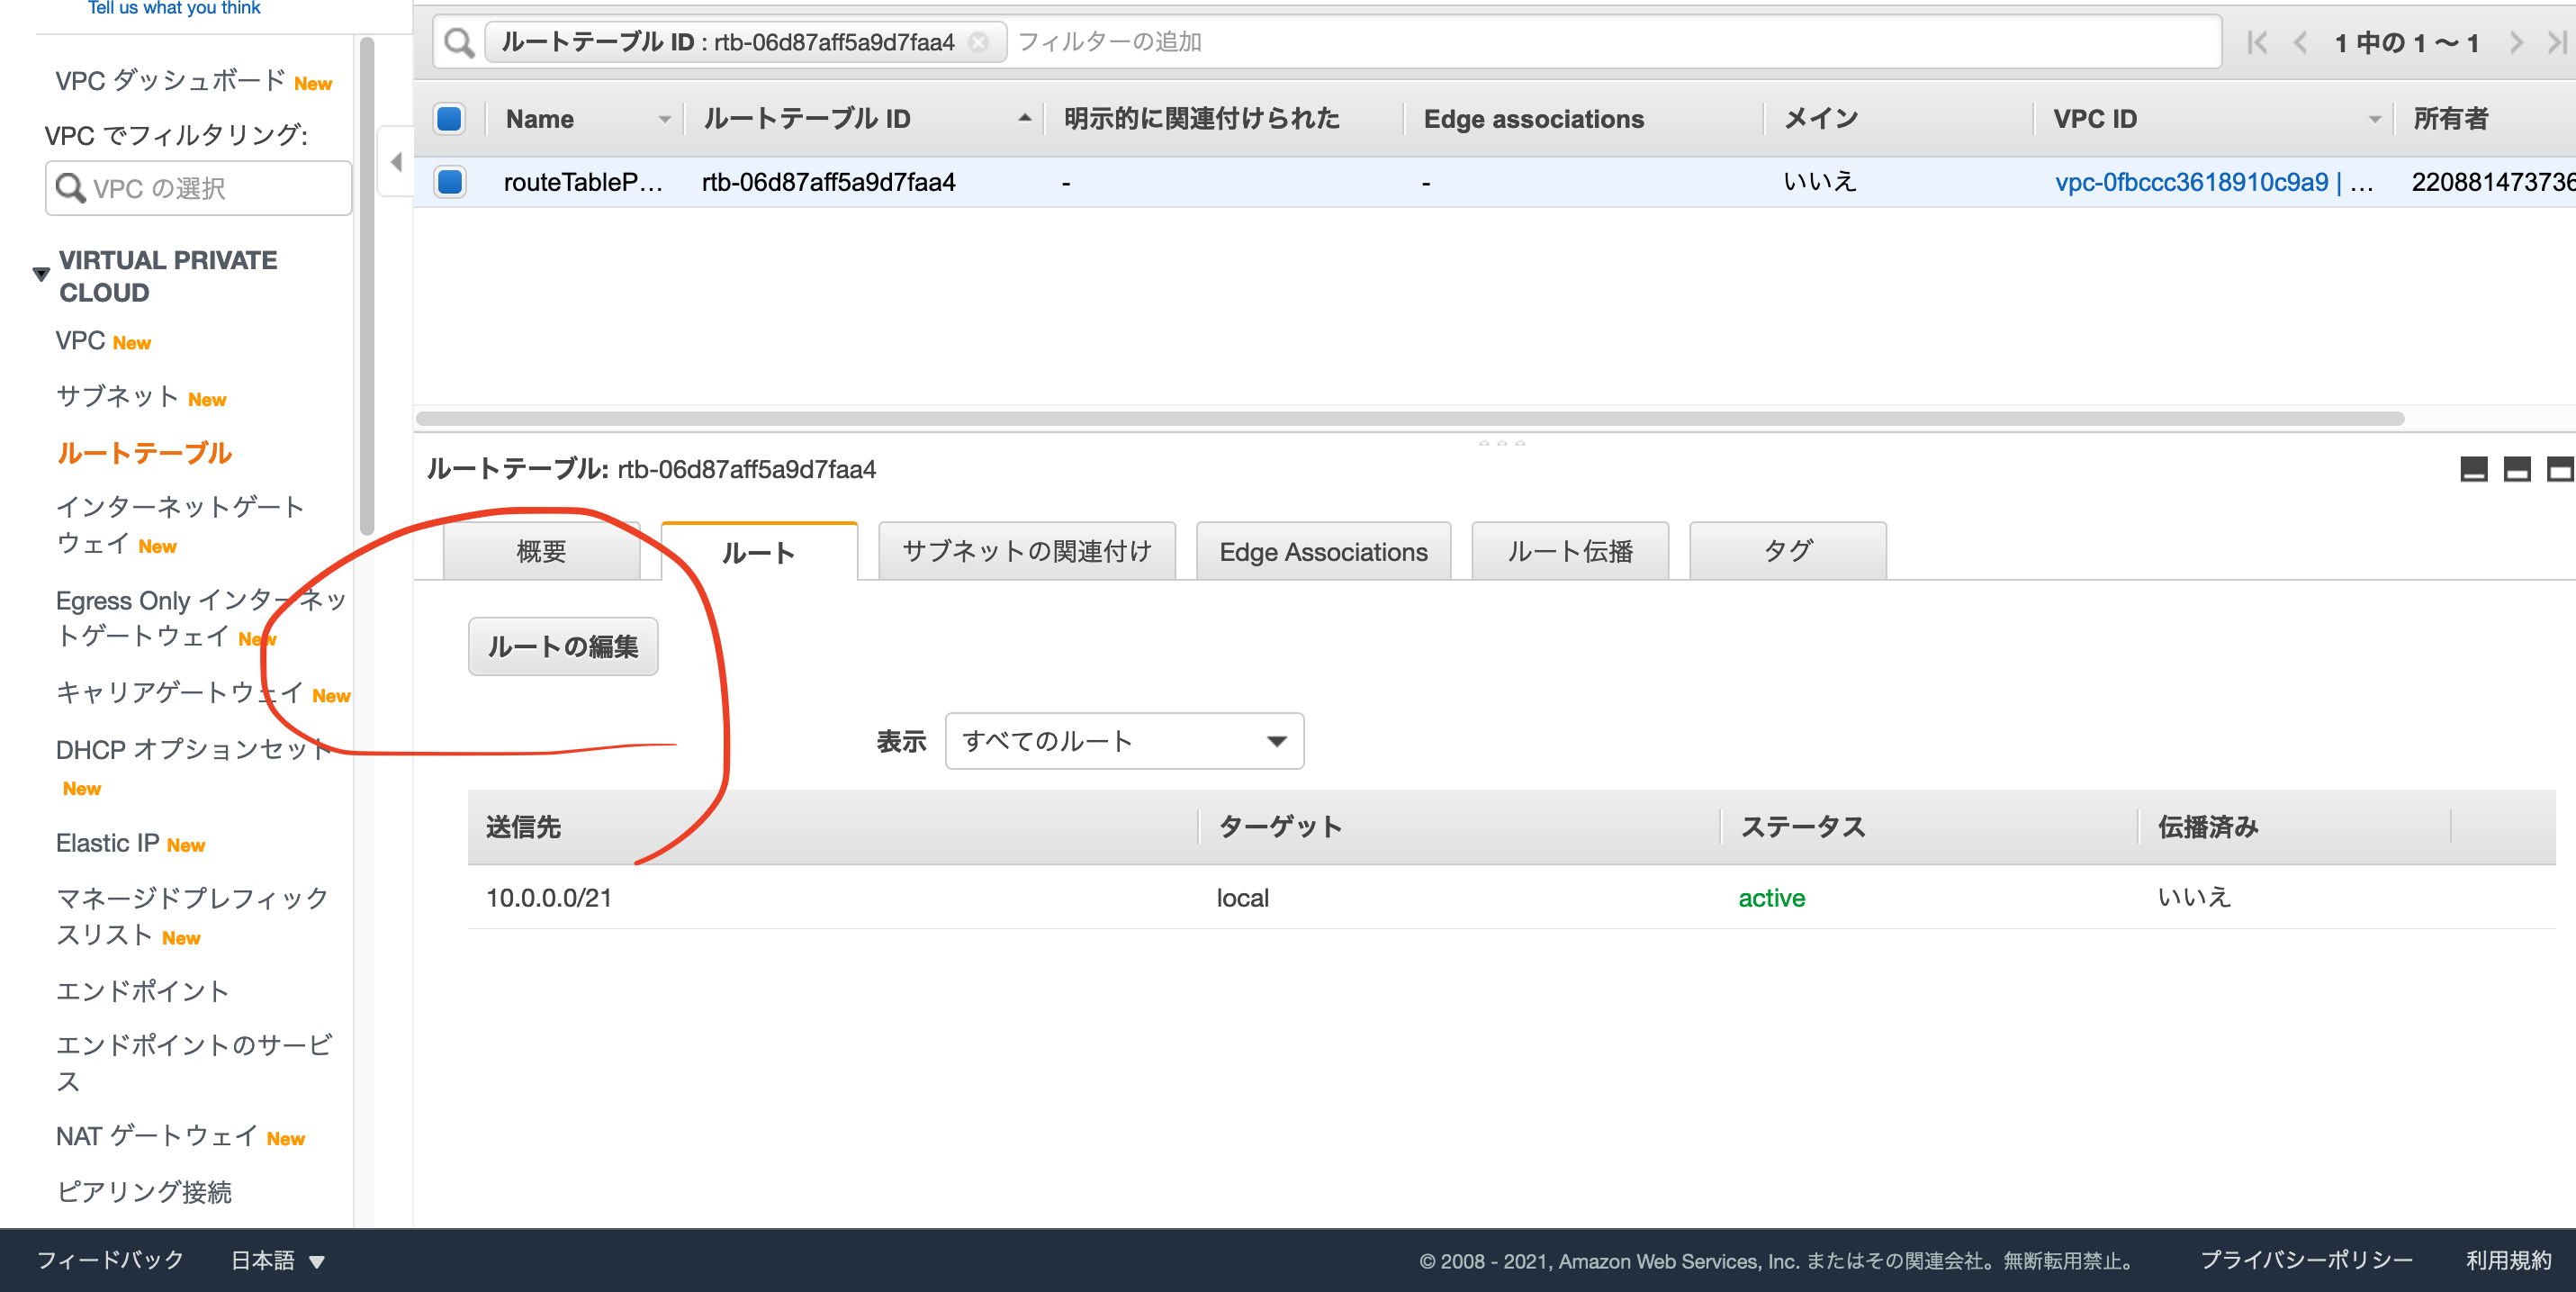Screen dimensions: 2576x1292
Task: Go to first page with pagination arrow icon
Action: [x=2257, y=42]
